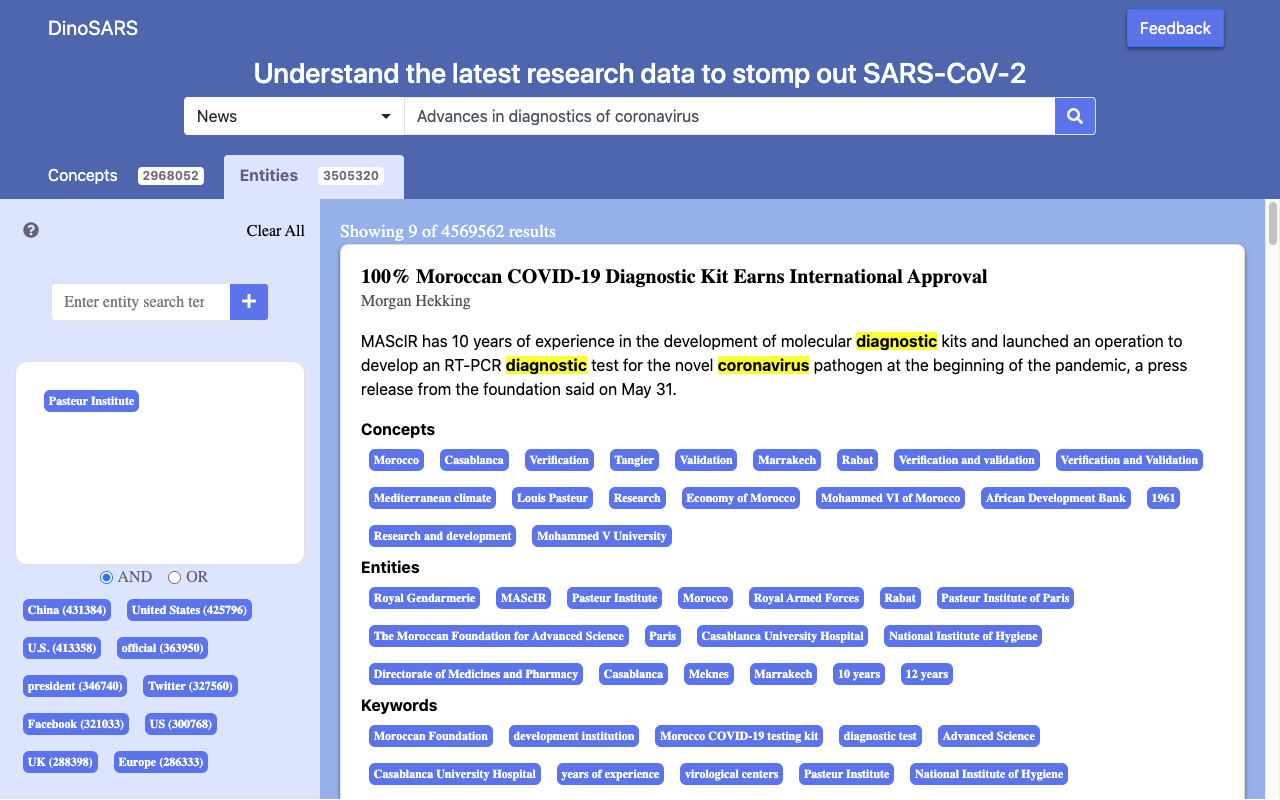This screenshot has height=800, width=1280.
Task: Click the Mohammed VI of Morocco tag
Action: coord(890,498)
